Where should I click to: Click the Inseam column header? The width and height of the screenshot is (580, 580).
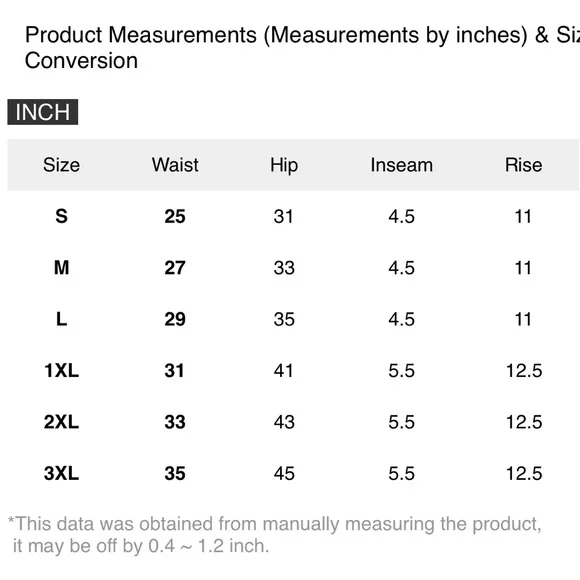pos(402,165)
